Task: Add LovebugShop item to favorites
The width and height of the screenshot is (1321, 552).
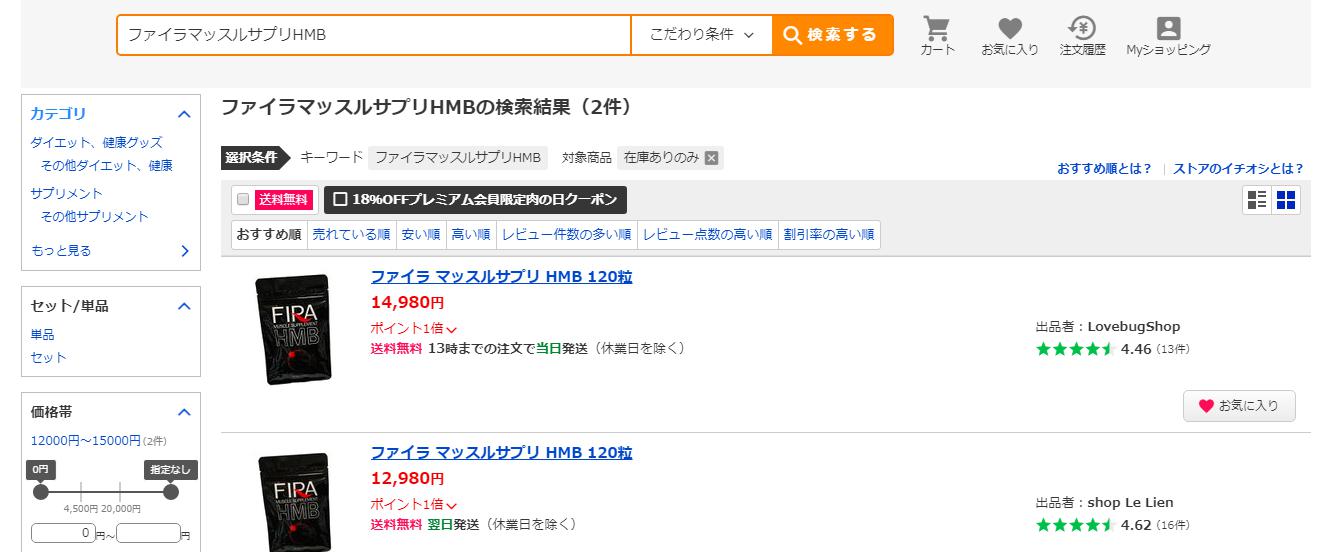Action: (1239, 406)
